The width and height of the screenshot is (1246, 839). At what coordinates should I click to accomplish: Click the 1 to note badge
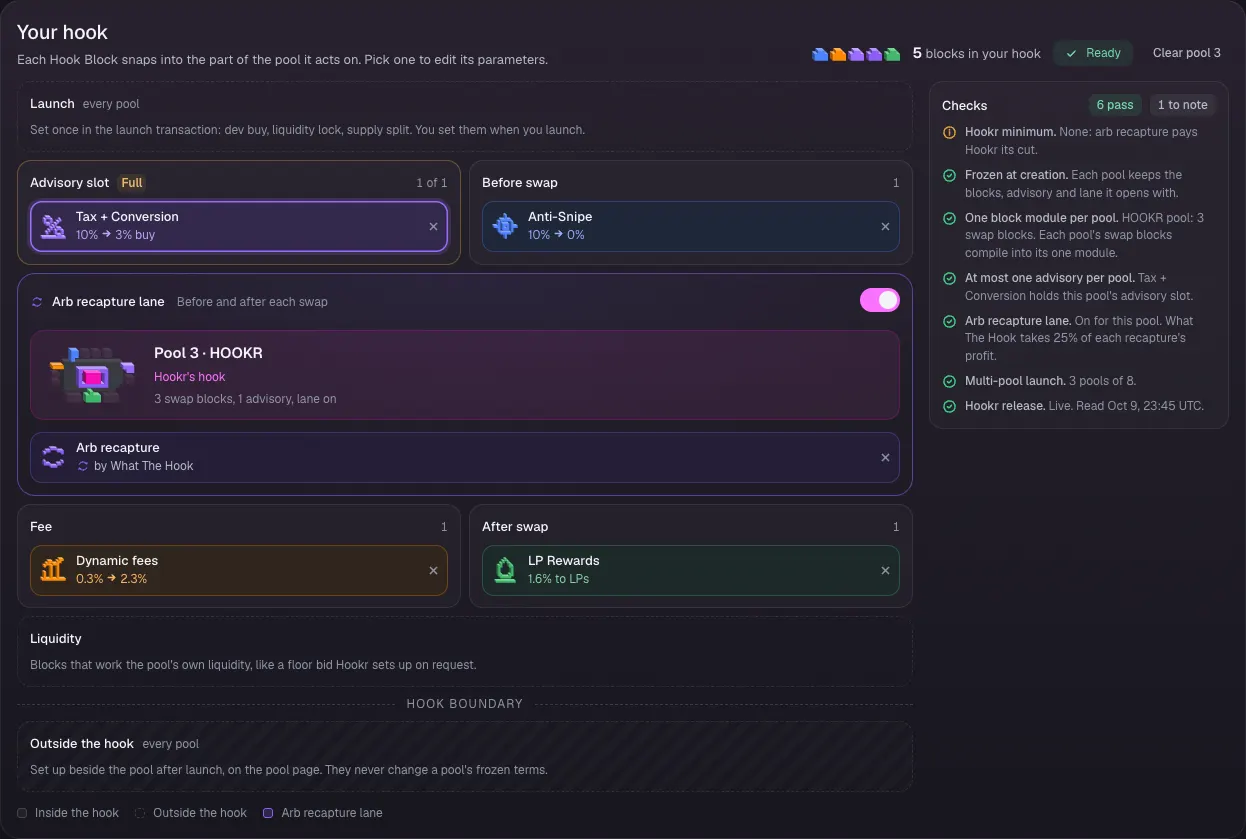[1182, 105]
